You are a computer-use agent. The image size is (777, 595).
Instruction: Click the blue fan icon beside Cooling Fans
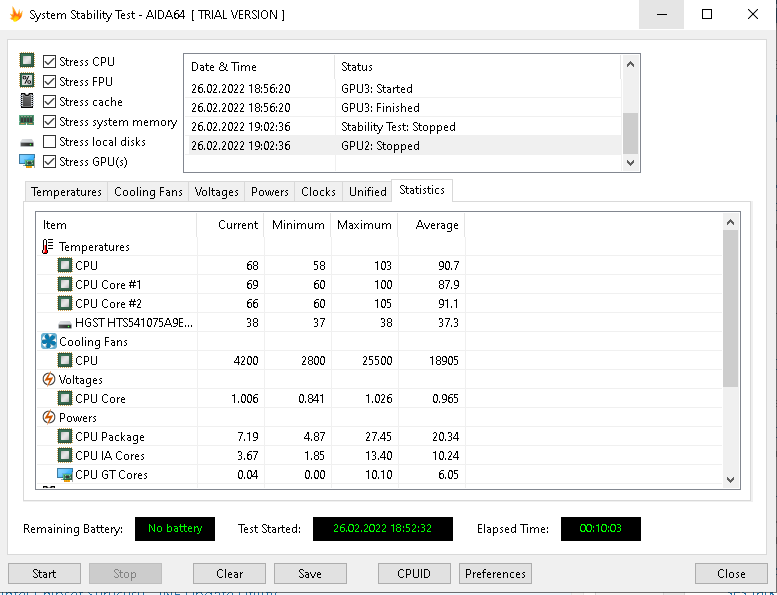49,341
